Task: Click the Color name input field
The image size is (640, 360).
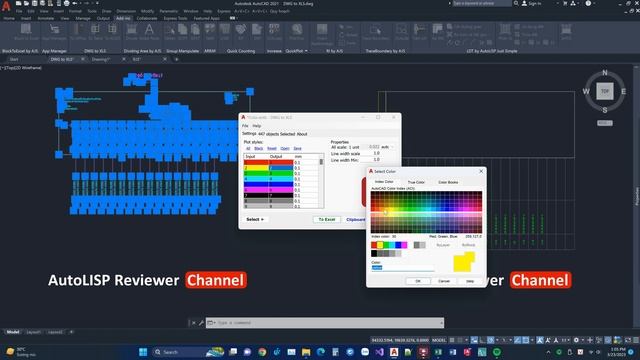Action: tap(402, 268)
